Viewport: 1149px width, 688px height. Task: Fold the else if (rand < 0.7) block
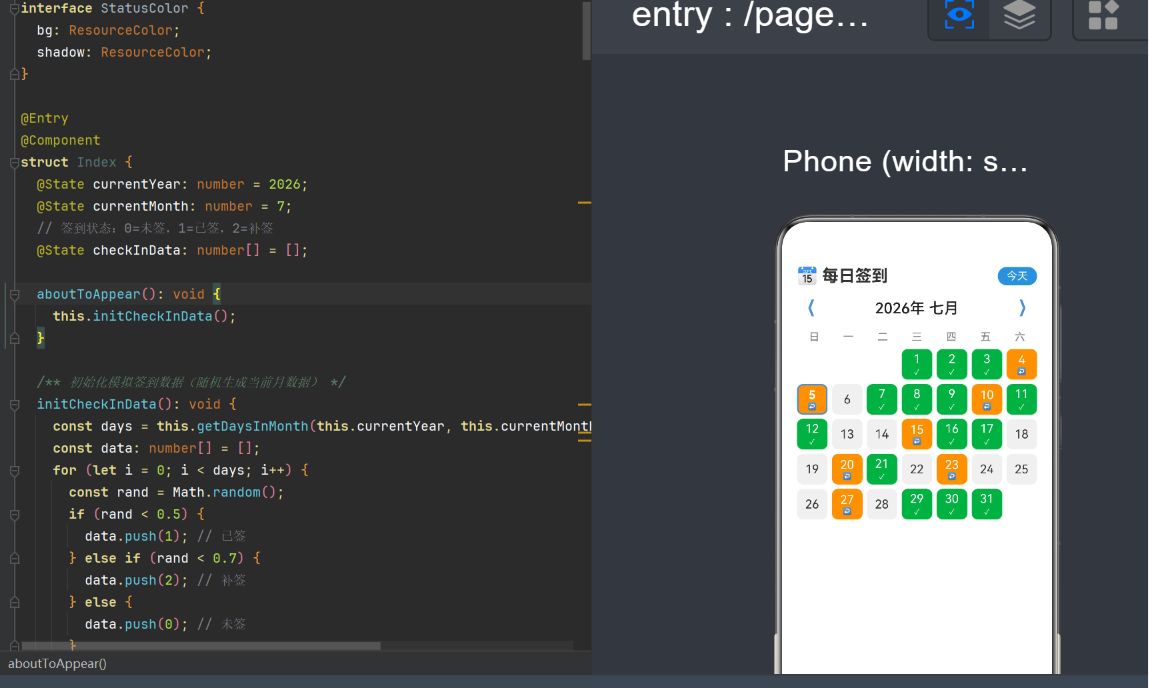click(14, 558)
